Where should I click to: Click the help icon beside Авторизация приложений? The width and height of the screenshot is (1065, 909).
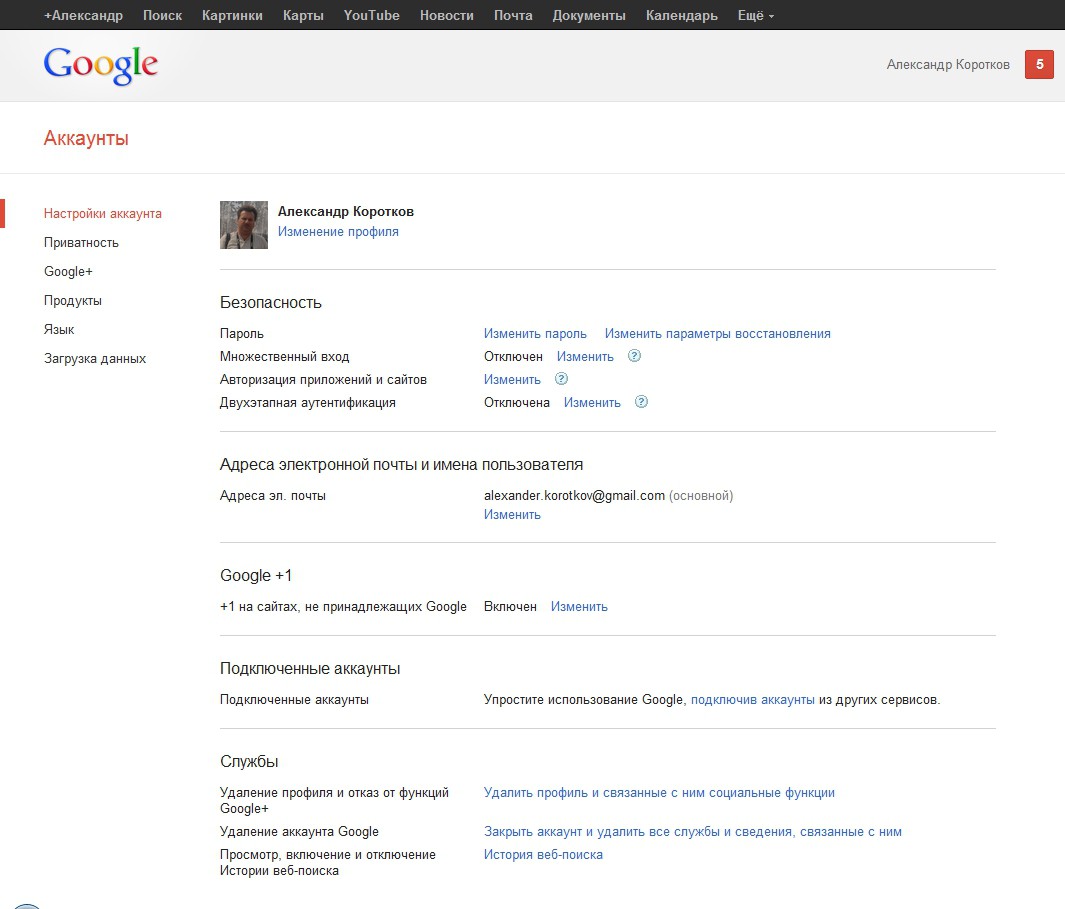coord(561,379)
